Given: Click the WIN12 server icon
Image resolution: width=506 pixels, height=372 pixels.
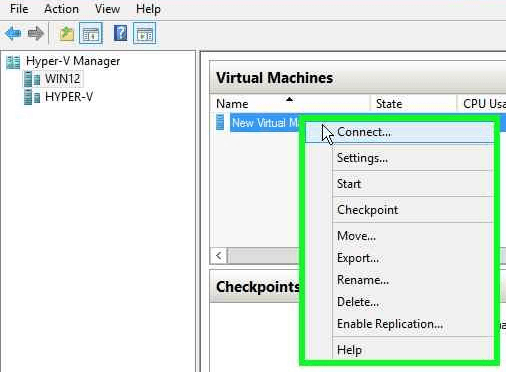Looking at the screenshot, I should click(32, 79).
